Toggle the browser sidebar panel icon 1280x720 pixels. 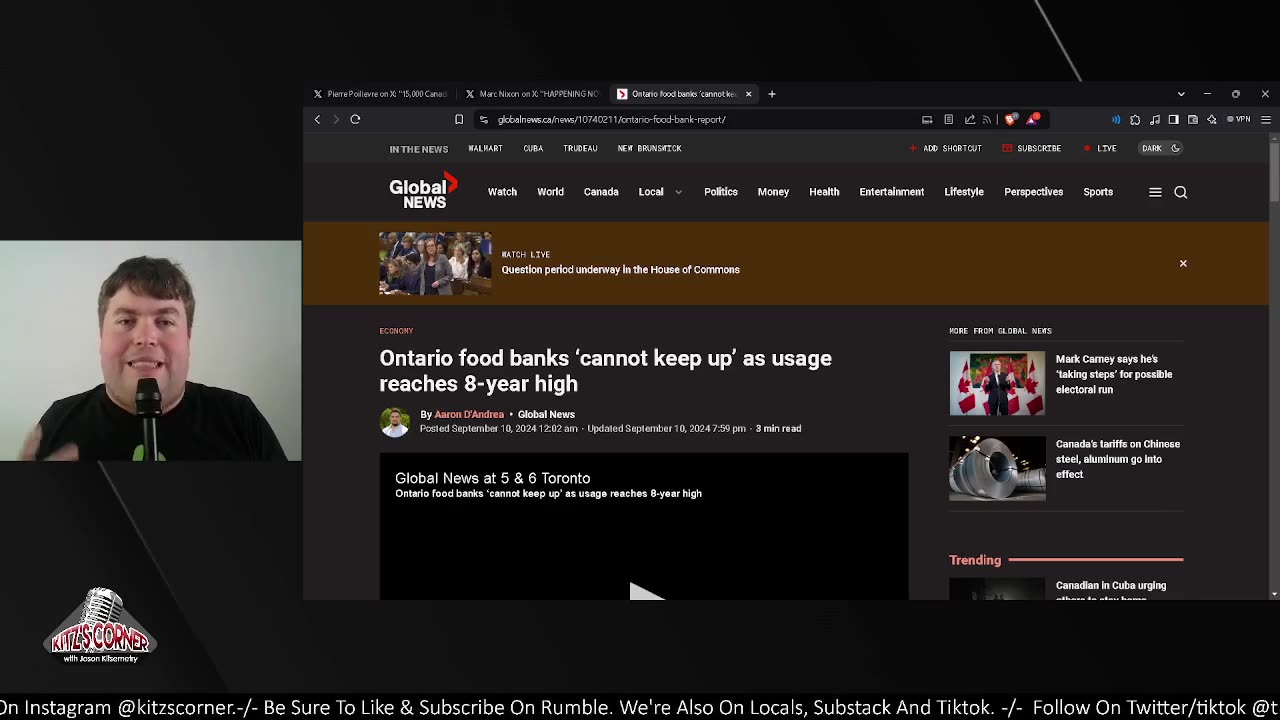1173,119
